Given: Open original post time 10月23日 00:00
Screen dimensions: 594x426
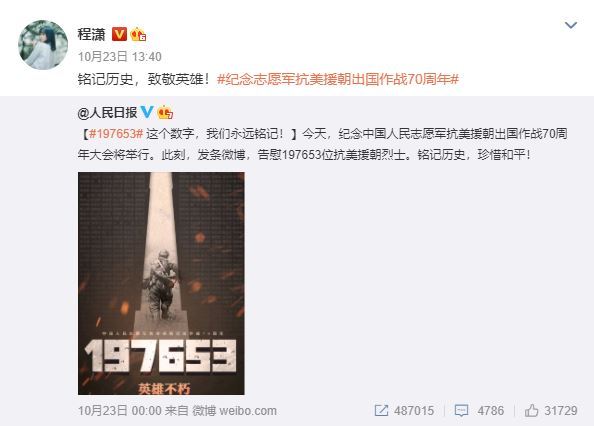Looking at the screenshot, I should [120, 411].
